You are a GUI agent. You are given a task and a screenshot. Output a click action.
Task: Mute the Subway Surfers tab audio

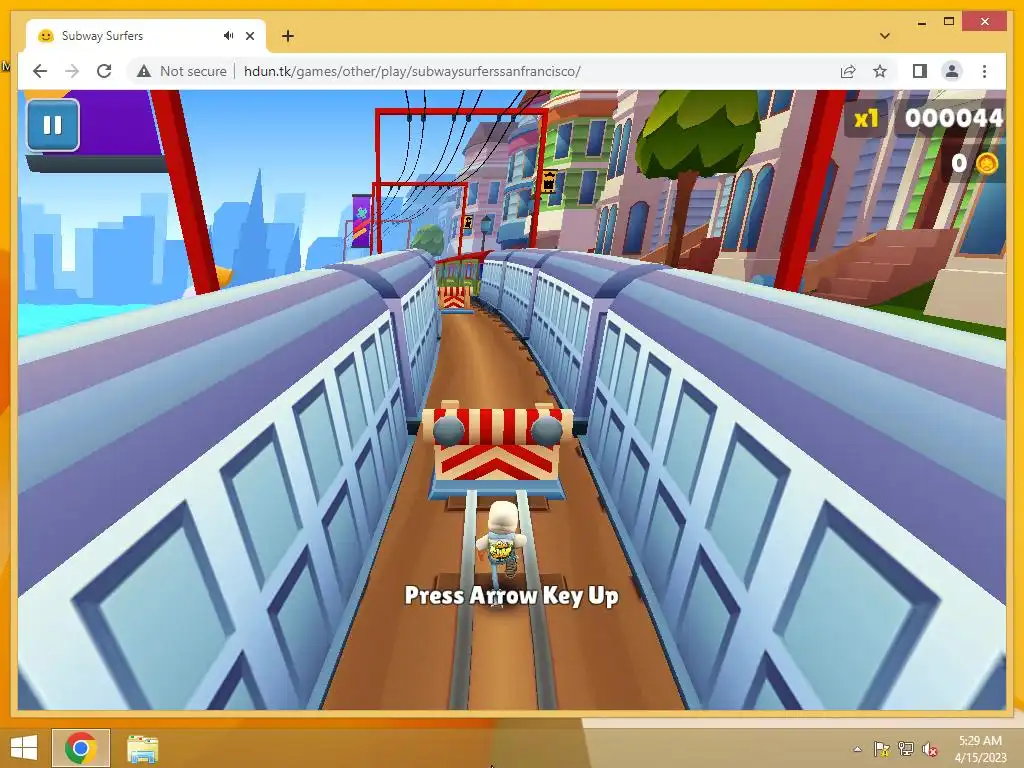228,36
